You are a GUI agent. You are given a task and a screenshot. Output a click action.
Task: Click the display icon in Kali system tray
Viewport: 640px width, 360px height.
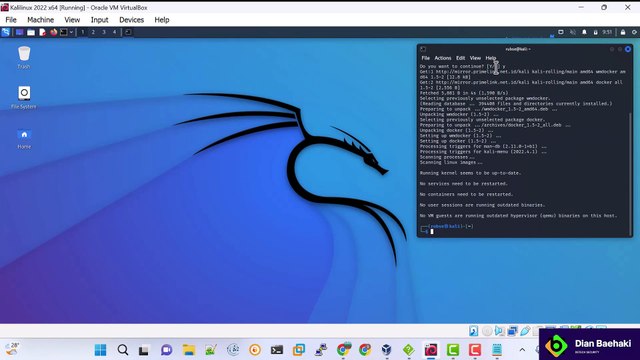coord(561,32)
